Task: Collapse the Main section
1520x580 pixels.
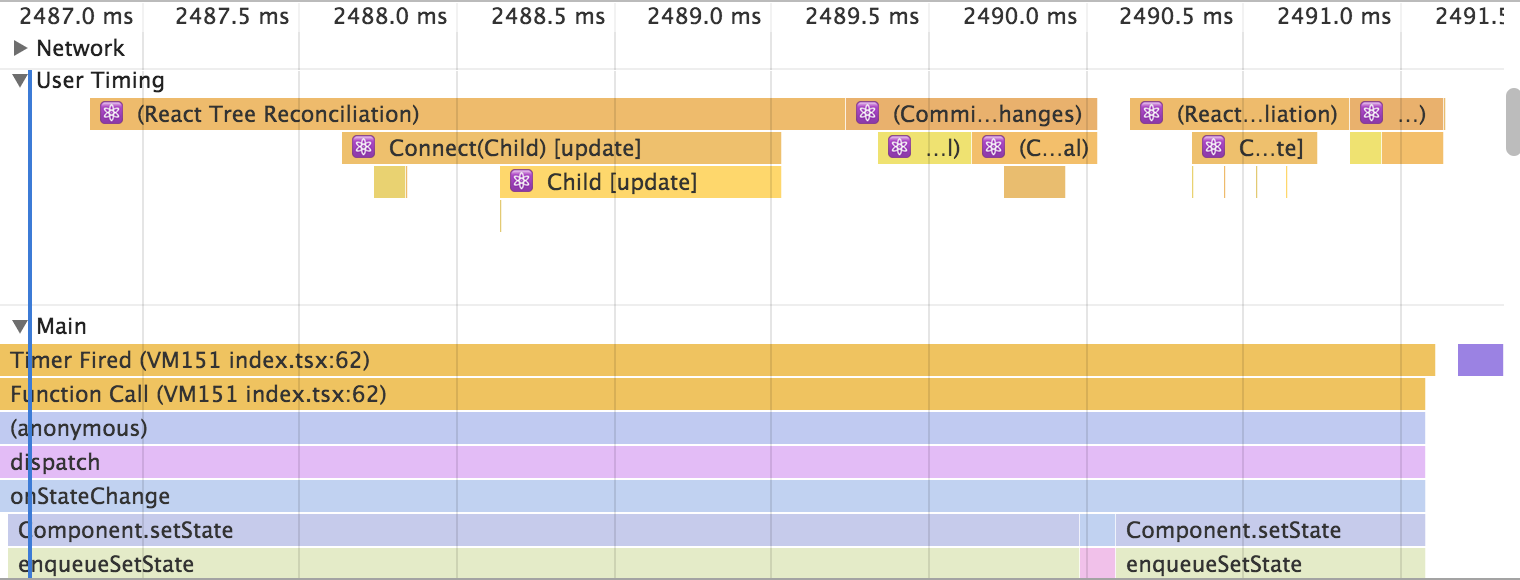Action: pos(20,325)
